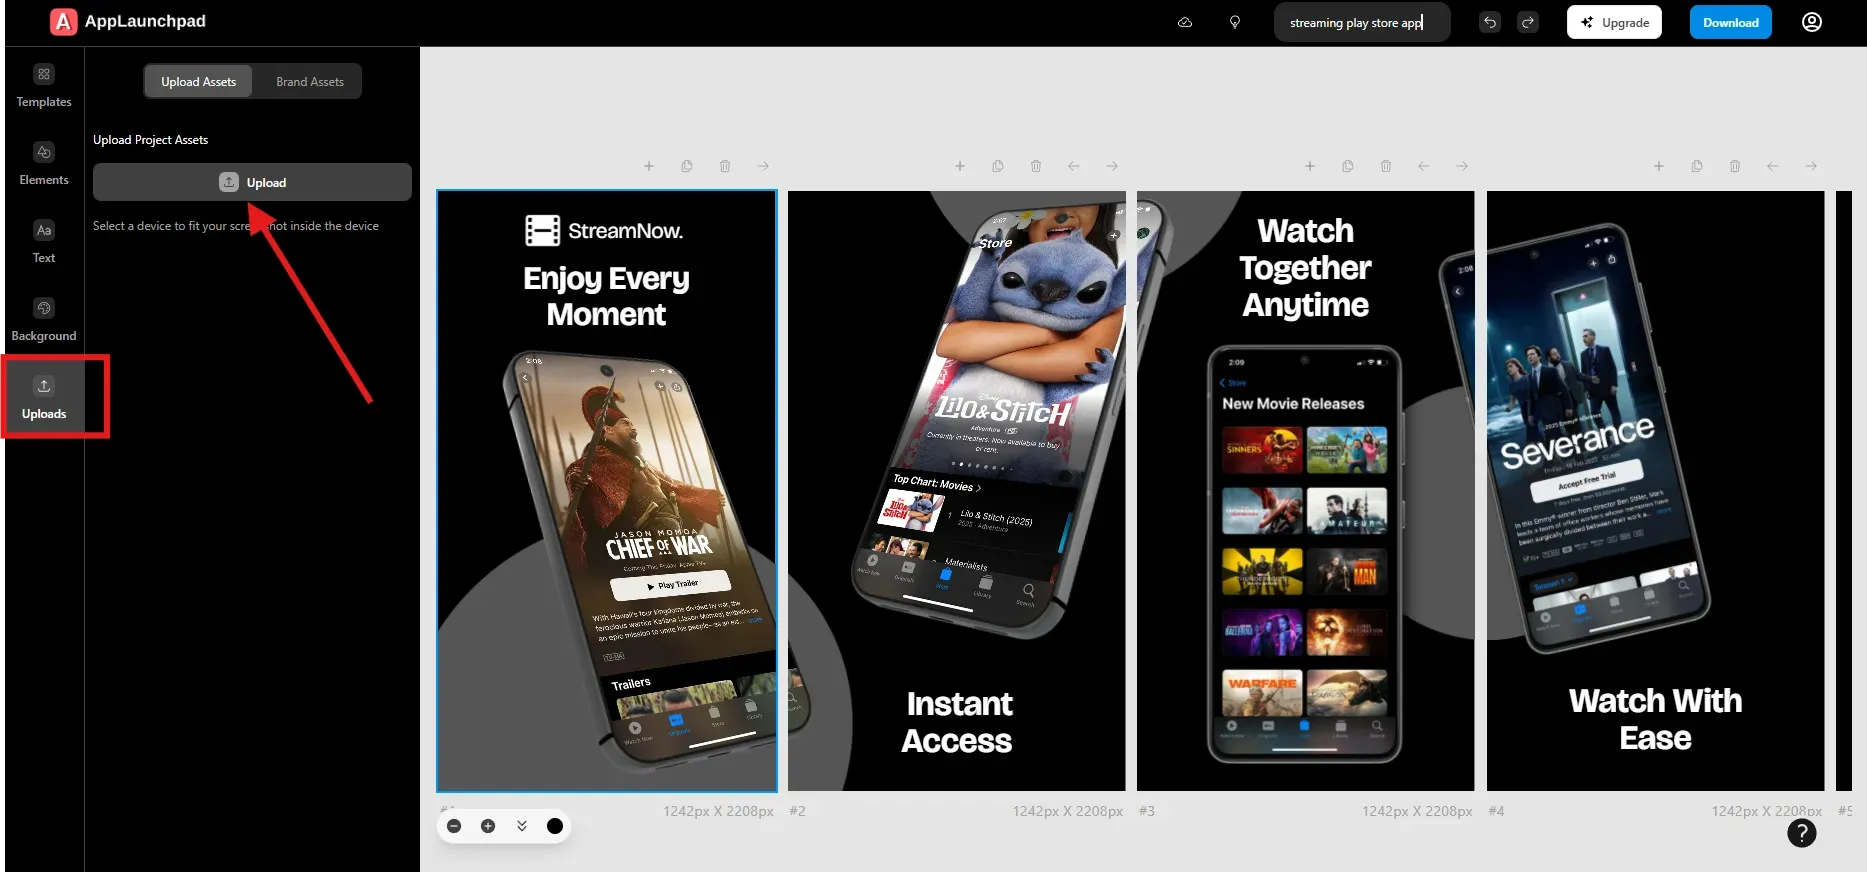Add a new screen after screenshot #1

pyautogui.click(x=649, y=166)
